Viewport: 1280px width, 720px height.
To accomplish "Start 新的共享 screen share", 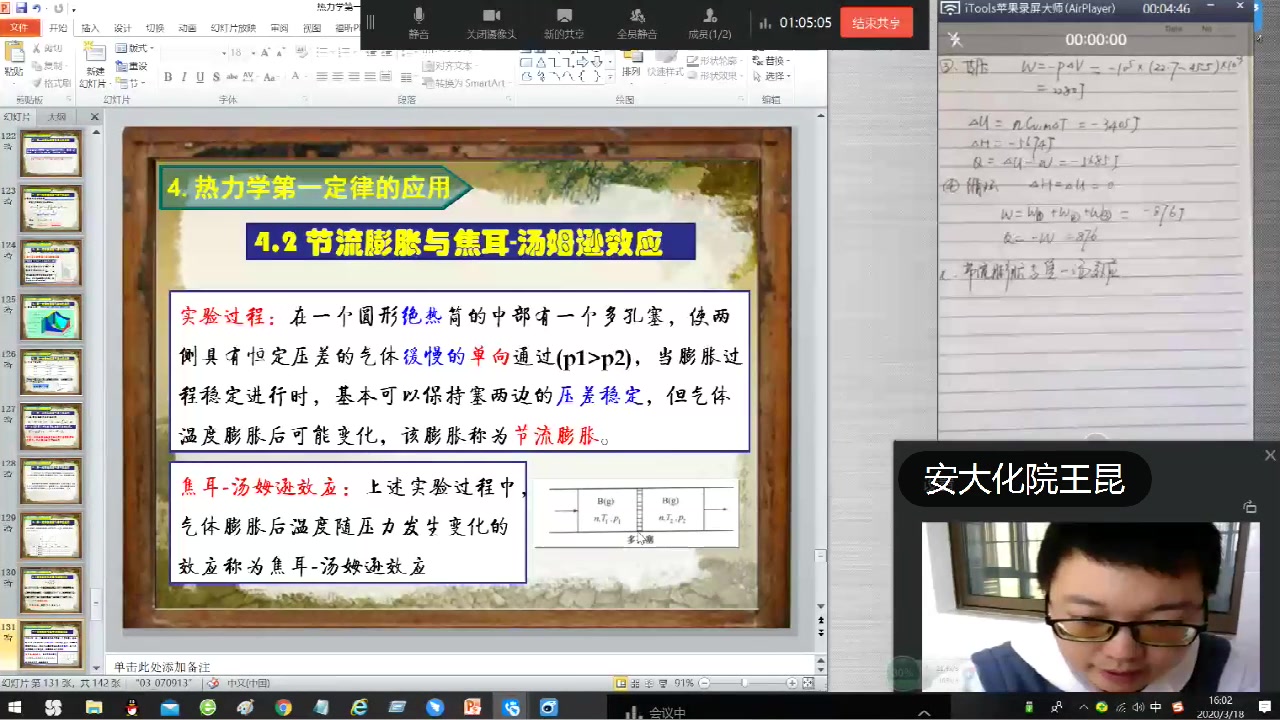I will click(x=564, y=23).
